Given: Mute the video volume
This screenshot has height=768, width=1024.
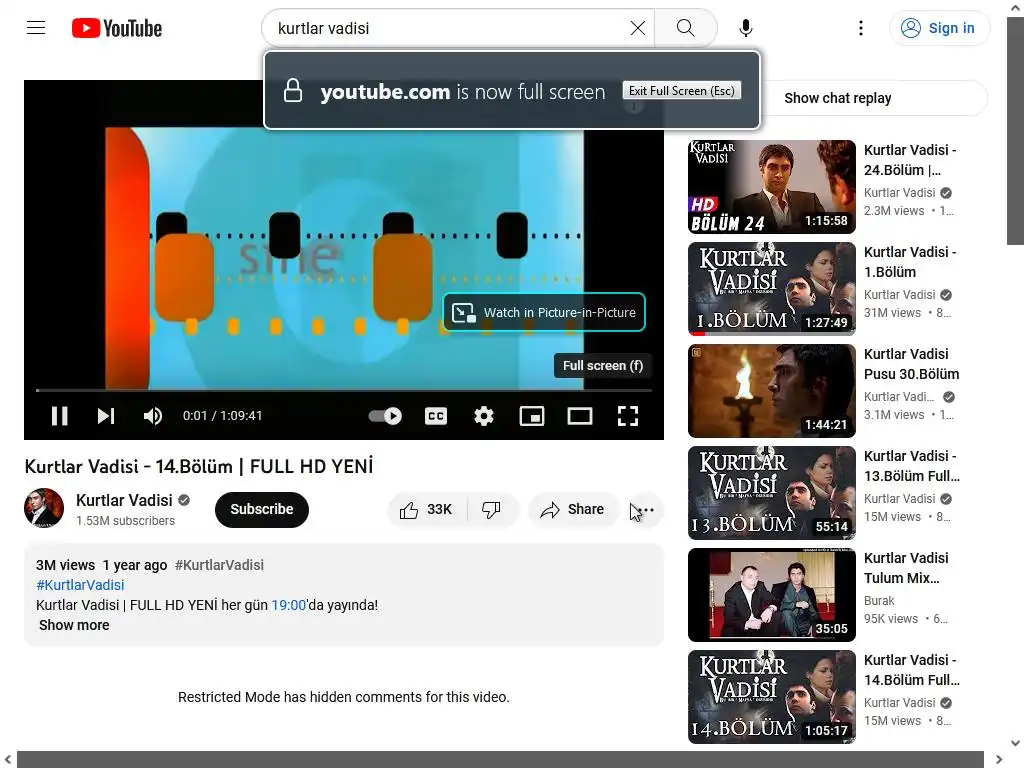Looking at the screenshot, I should coord(153,416).
